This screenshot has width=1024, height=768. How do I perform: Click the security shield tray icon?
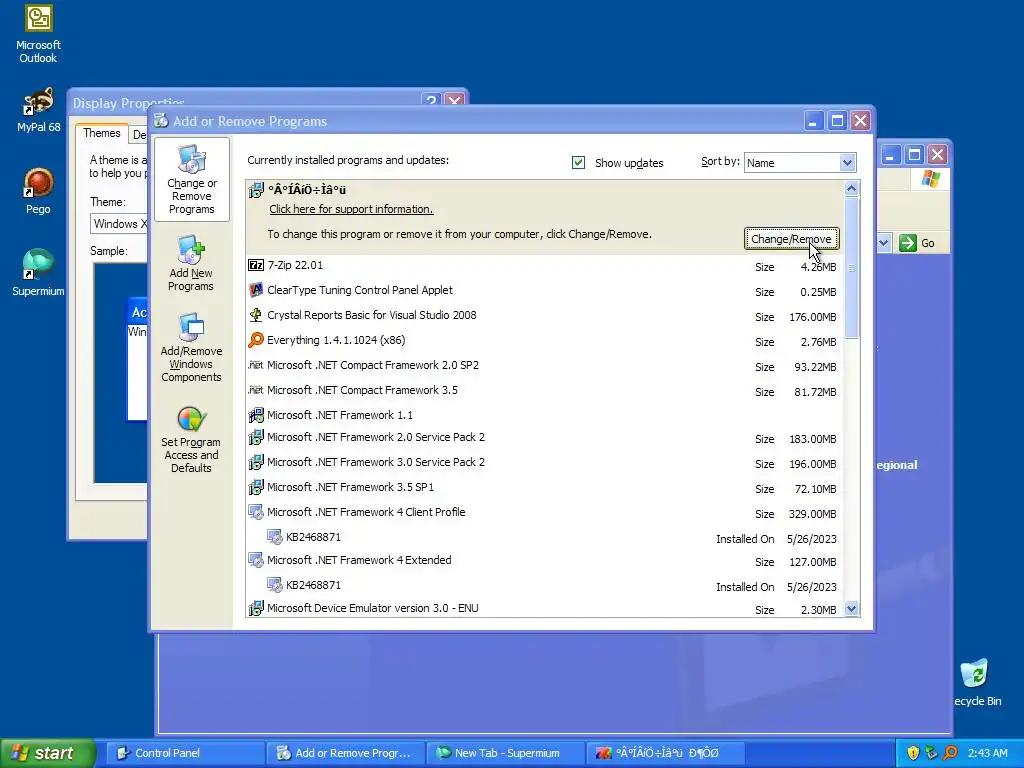pyautogui.click(x=913, y=753)
